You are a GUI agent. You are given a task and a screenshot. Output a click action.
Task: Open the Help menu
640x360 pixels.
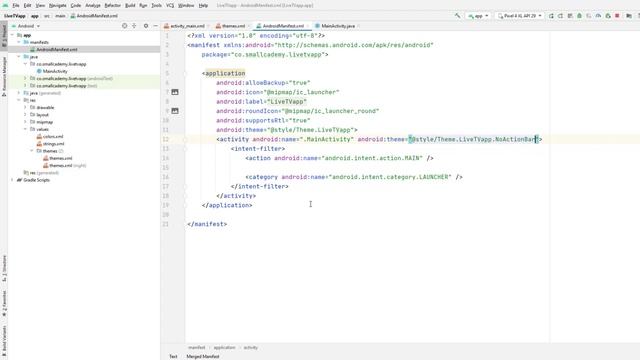pyautogui.click(x=203, y=5)
